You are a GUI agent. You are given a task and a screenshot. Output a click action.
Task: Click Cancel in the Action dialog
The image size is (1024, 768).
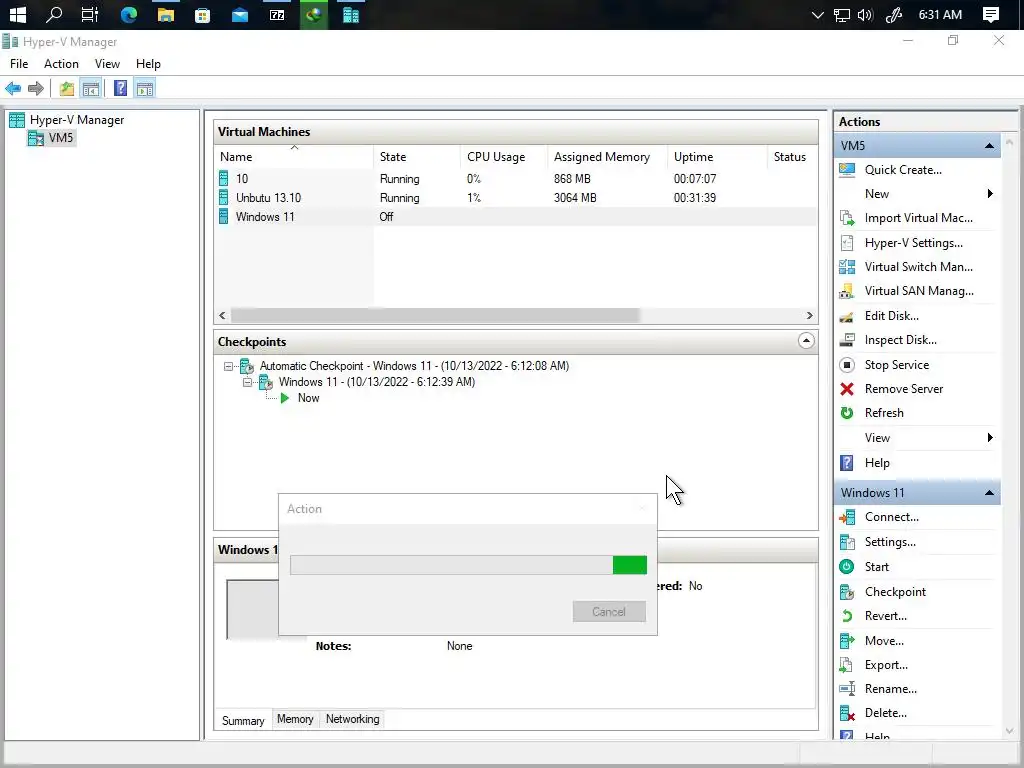click(609, 611)
